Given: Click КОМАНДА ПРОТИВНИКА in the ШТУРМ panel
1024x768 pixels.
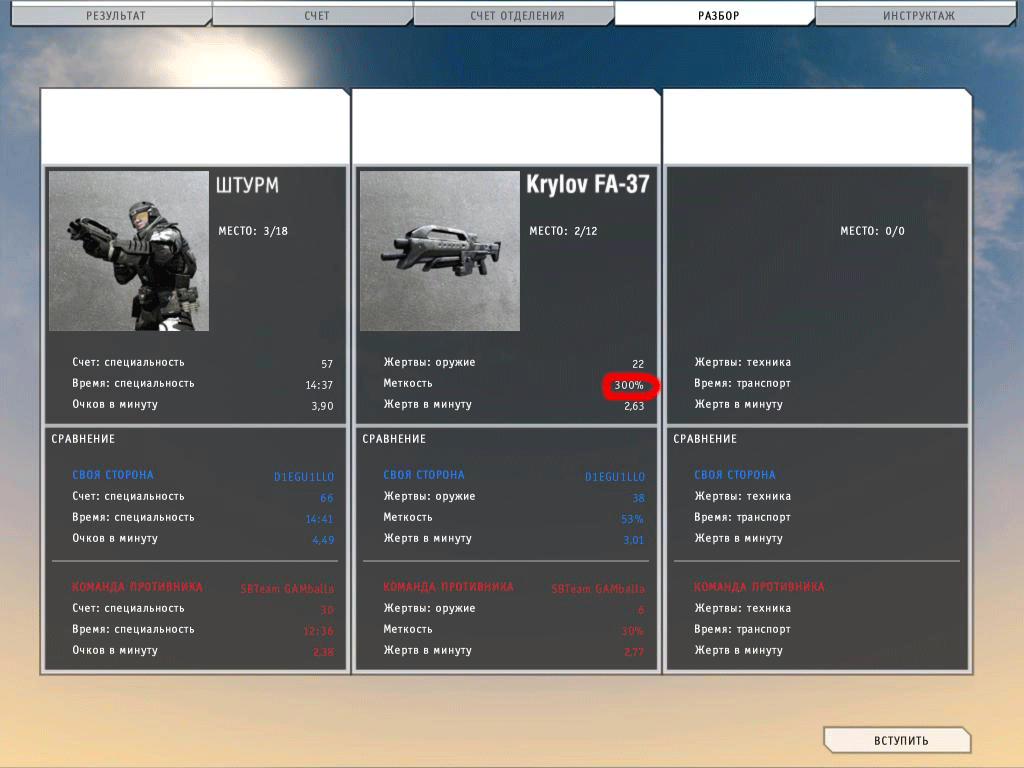Looking at the screenshot, I should click(x=137, y=586).
